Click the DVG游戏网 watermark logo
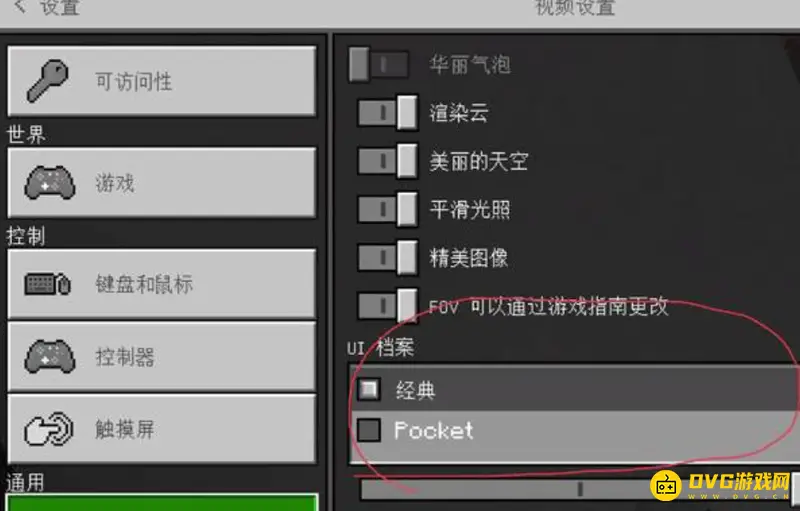 point(720,484)
